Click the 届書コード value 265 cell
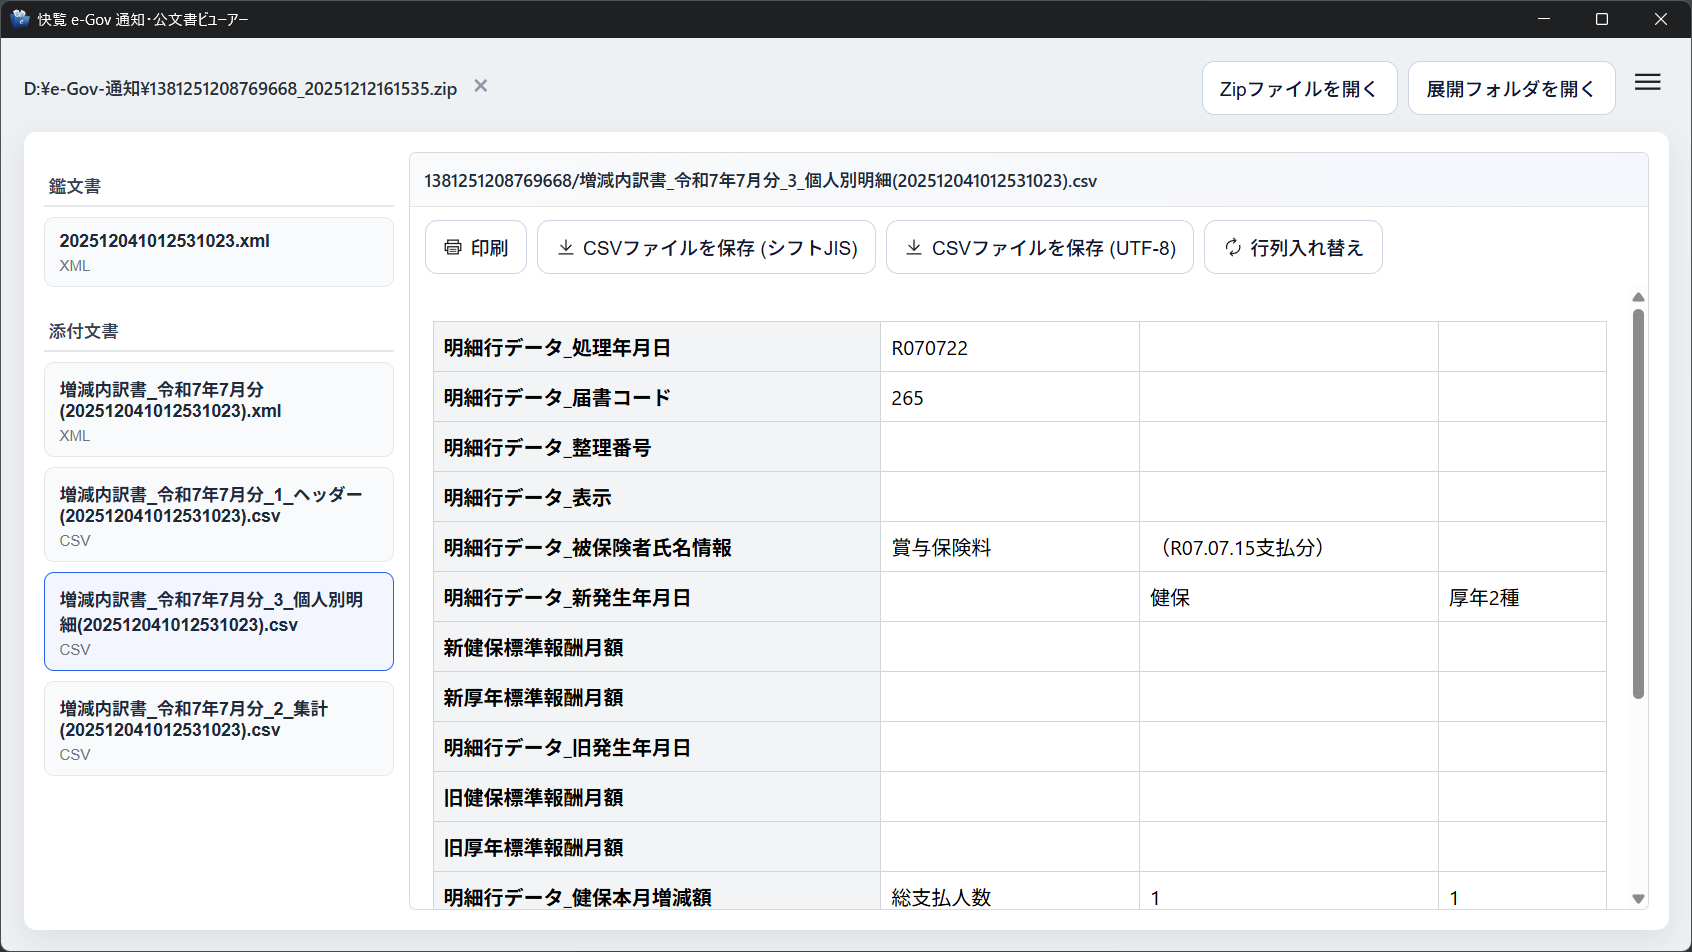Screen dimensions: 1692x952 point(1009,398)
